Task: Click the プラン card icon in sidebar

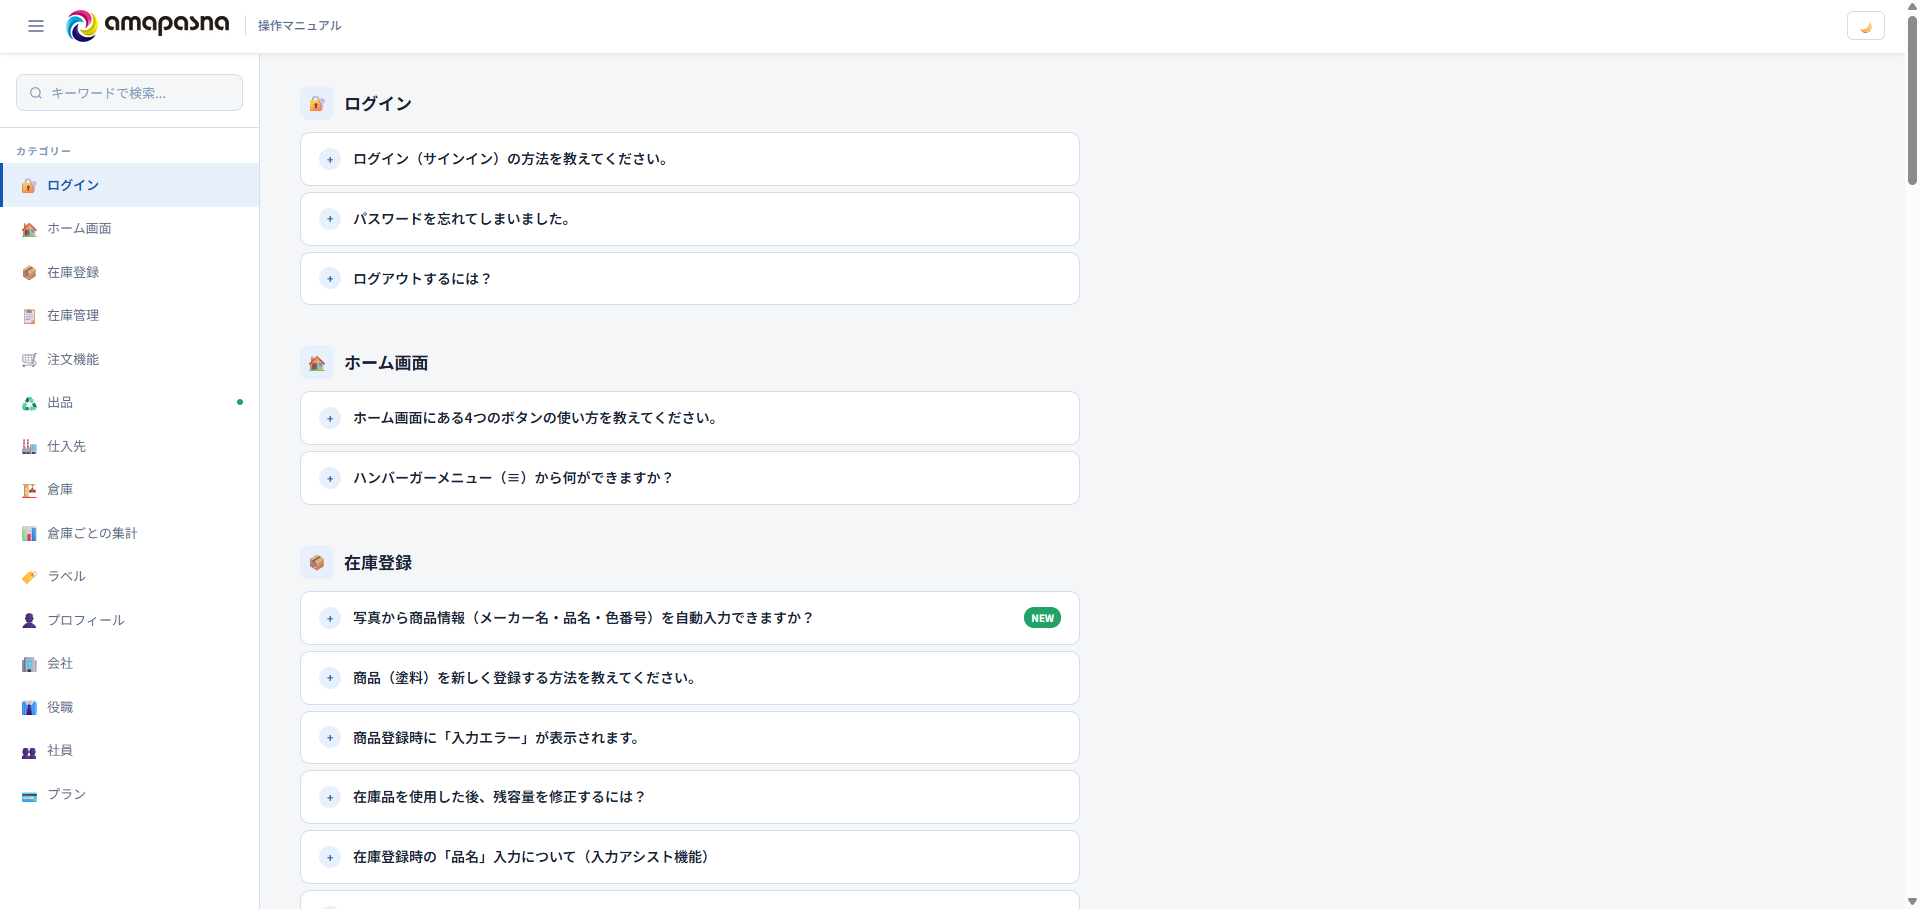Action: coord(29,795)
